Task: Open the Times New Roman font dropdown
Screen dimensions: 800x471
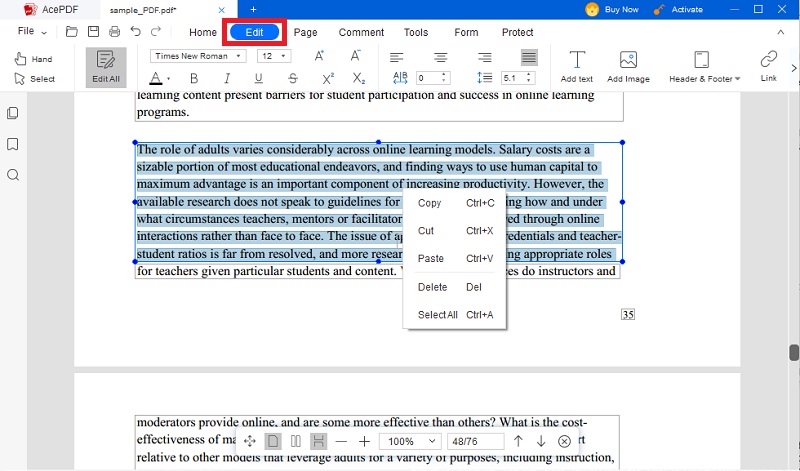Action: point(198,56)
